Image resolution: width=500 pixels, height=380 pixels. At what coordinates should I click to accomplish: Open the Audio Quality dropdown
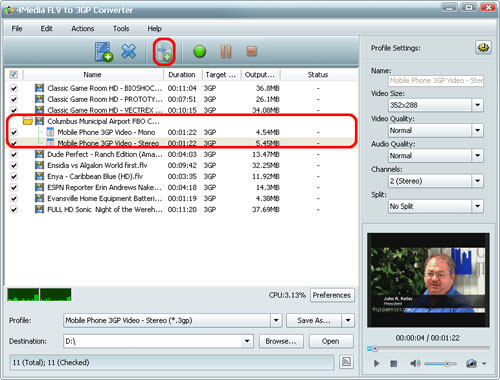pos(477,156)
